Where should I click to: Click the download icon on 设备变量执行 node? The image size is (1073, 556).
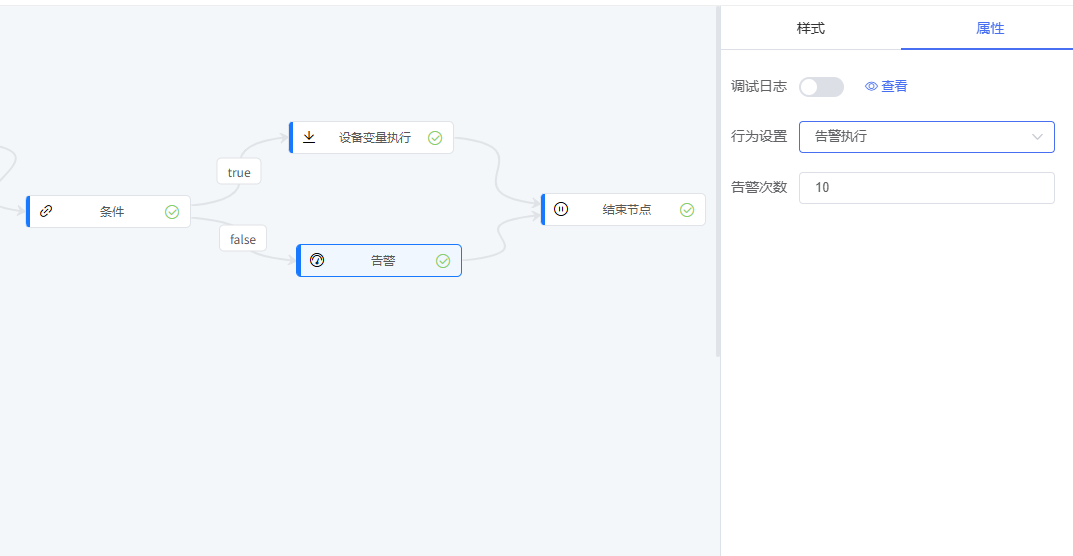[x=309, y=137]
